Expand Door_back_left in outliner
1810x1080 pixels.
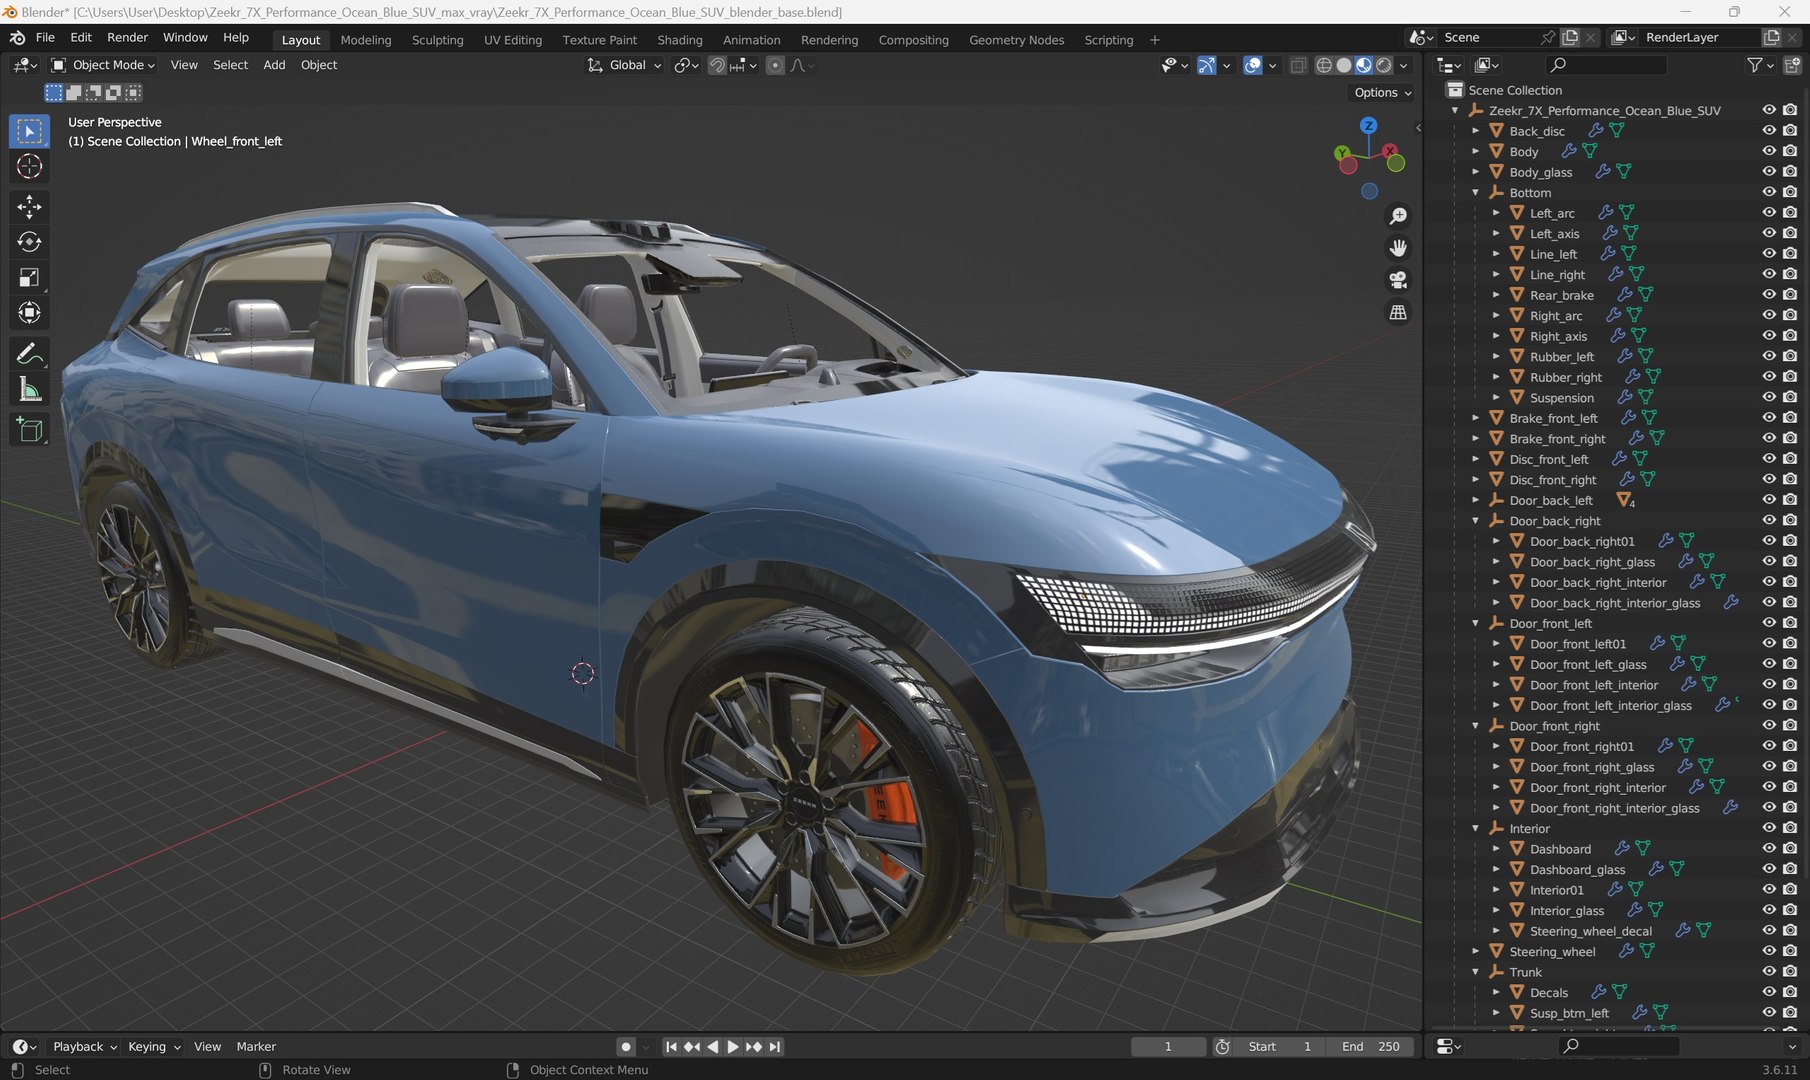(x=1476, y=500)
